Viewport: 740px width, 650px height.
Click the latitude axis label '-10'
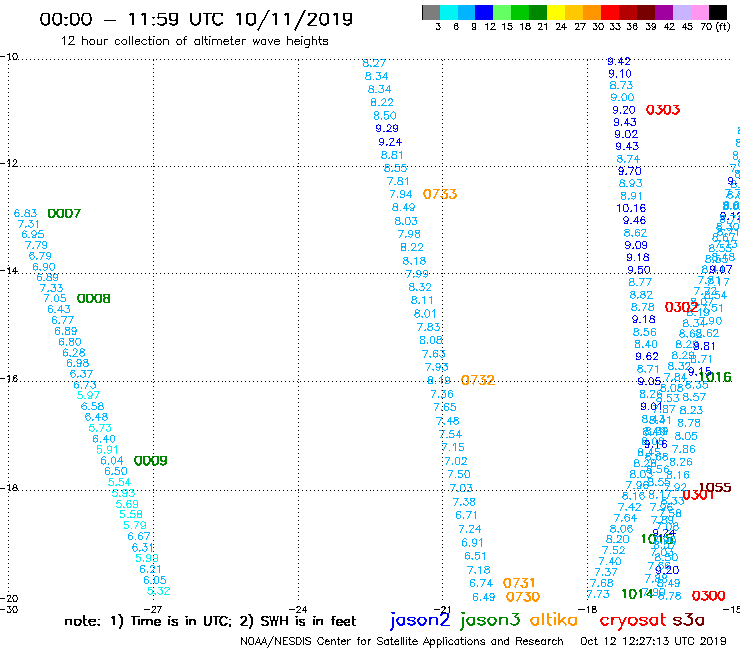(9, 57)
